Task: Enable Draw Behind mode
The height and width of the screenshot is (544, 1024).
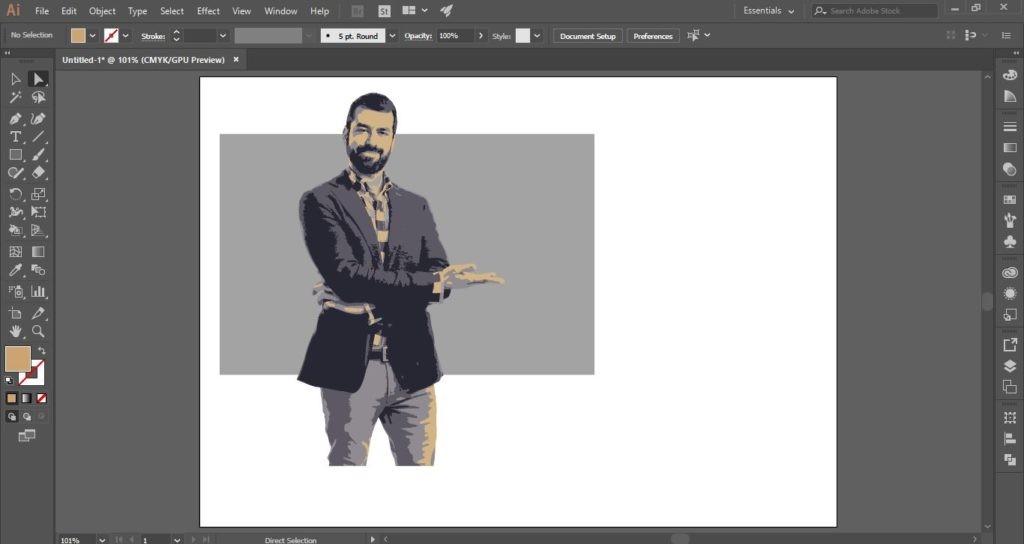Action: pyautogui.click(x=27, y=416)
